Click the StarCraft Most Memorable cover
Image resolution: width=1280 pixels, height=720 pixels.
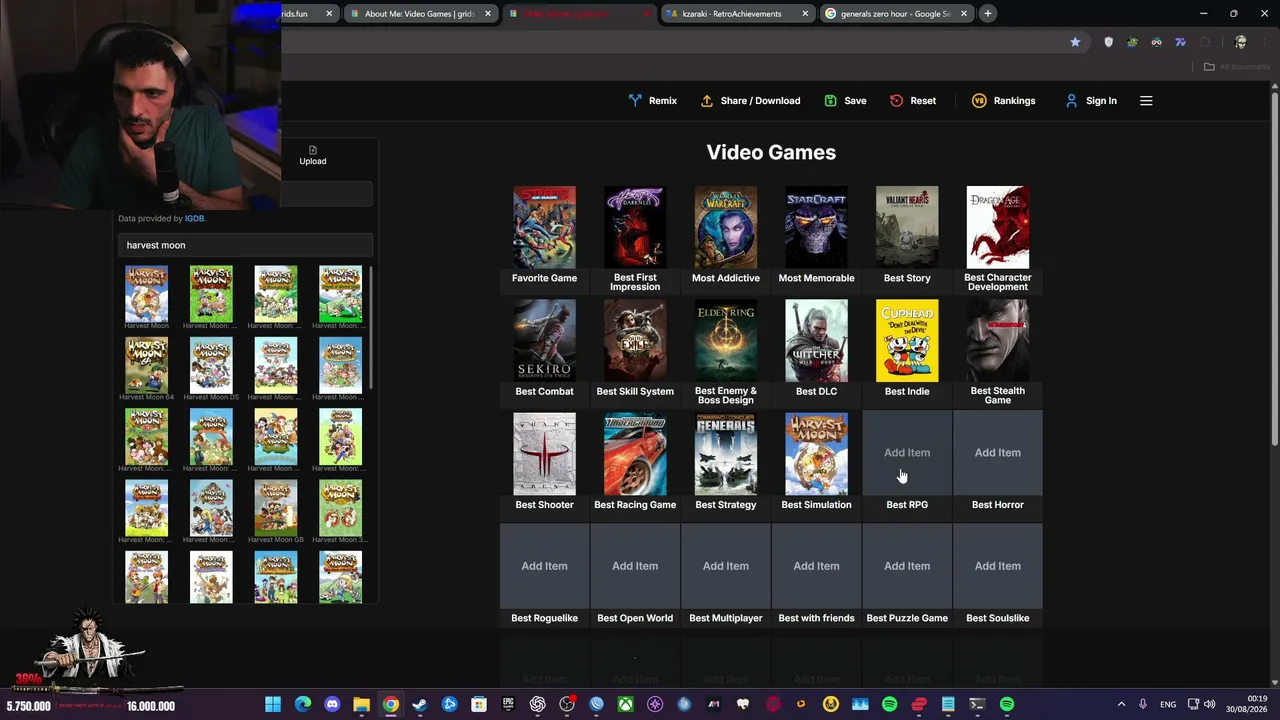(x=816, y=228)
